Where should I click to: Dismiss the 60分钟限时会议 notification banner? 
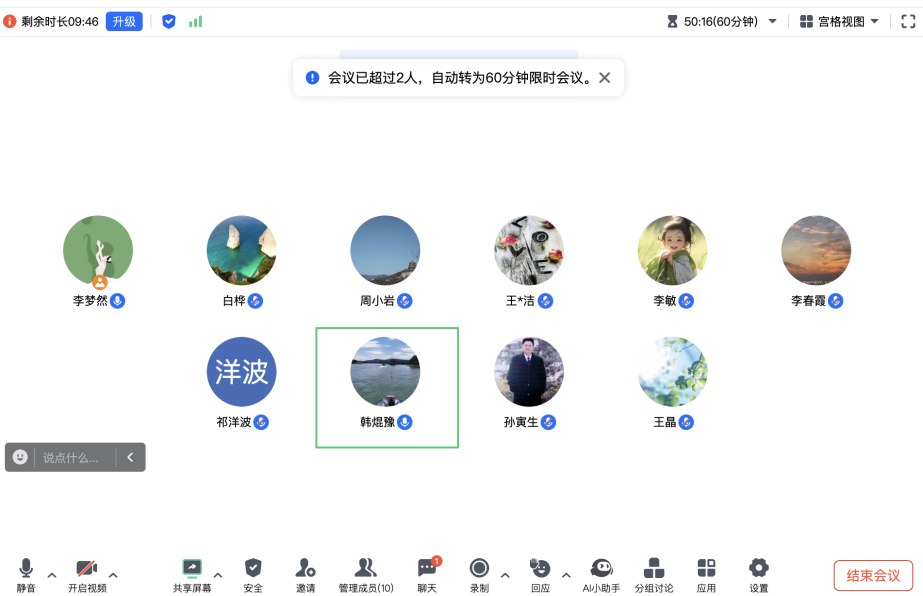(604, 78)
